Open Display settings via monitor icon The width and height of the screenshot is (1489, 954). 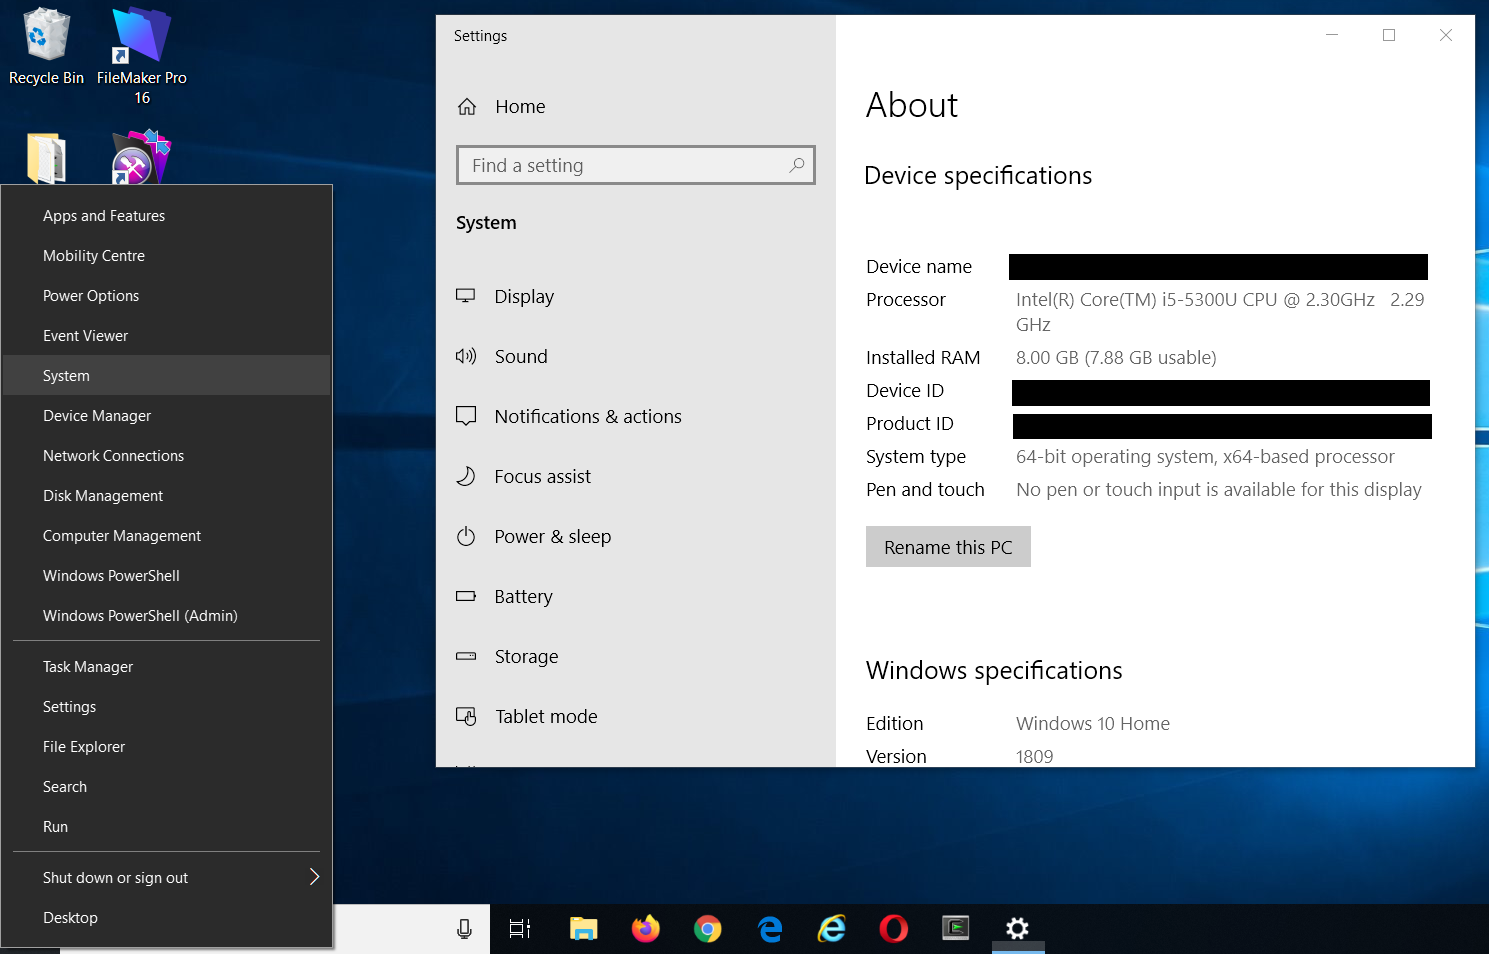pyautogui.click(x=466, y=296)
